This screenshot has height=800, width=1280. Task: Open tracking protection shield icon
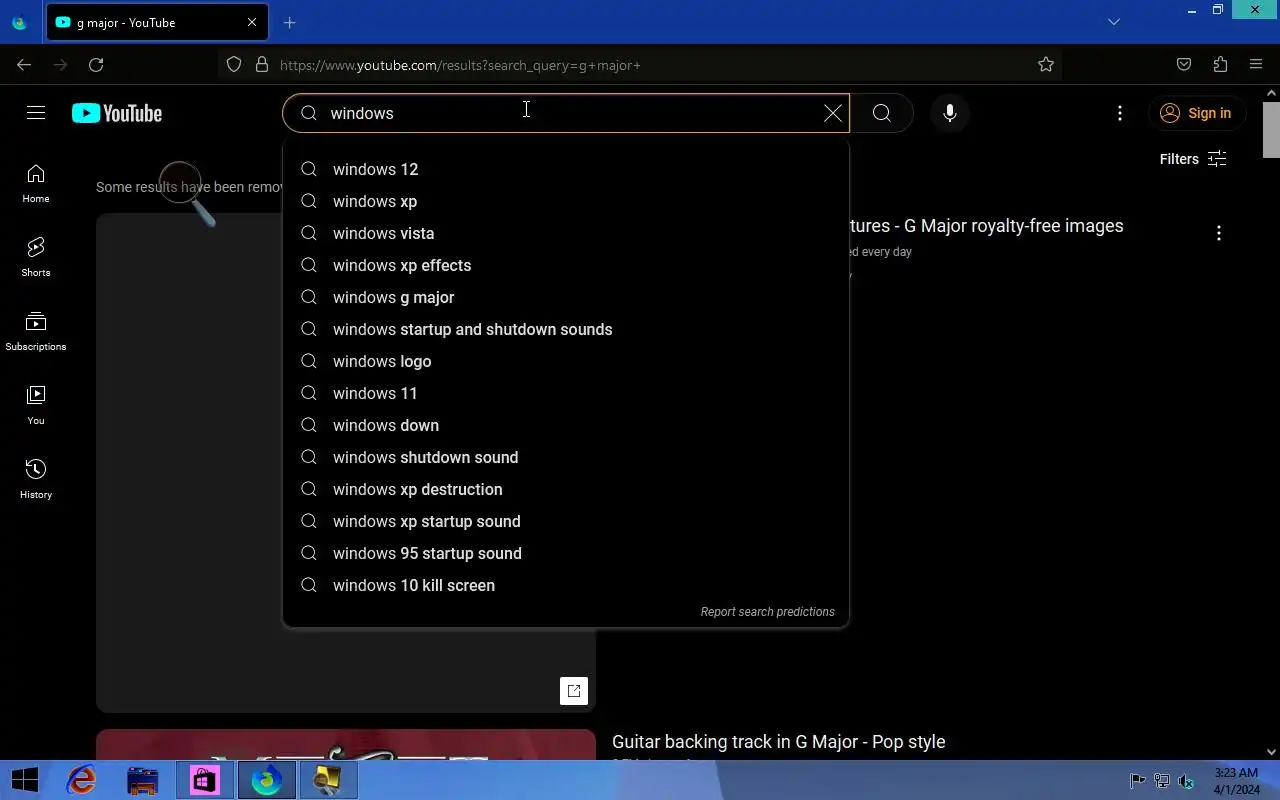[234, 65]
